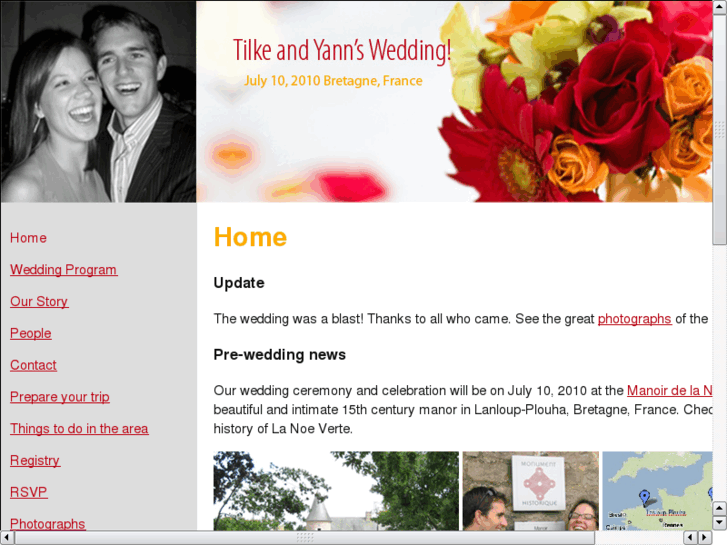Click the vertical scrollbar up arrow near bottom

719,508
